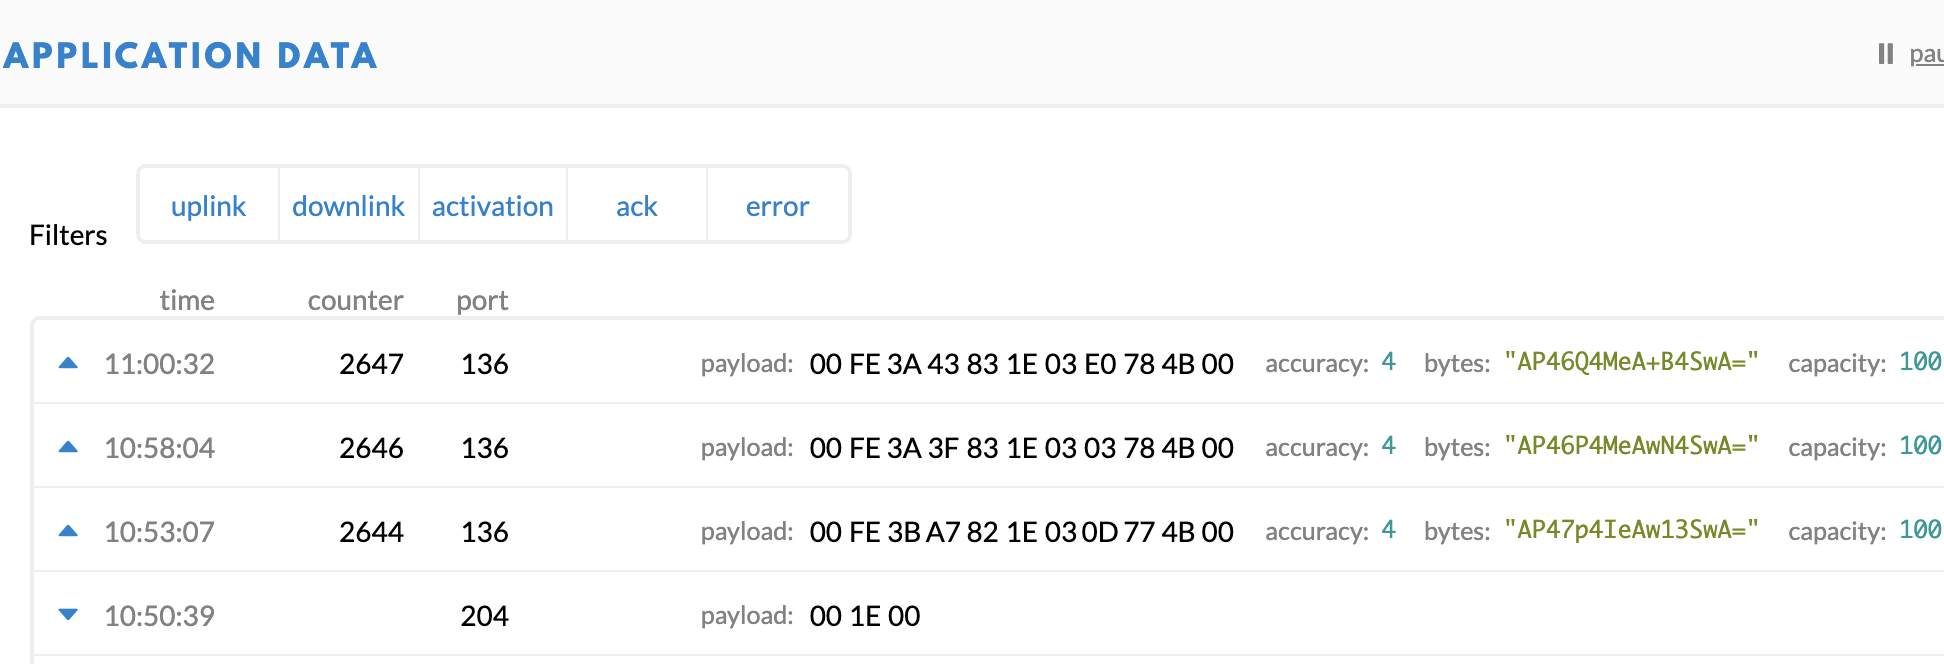Select the ack filter tab
The width and height of the screenshot is (1944, 664).
pyautogui.click(x=636, y=205)
